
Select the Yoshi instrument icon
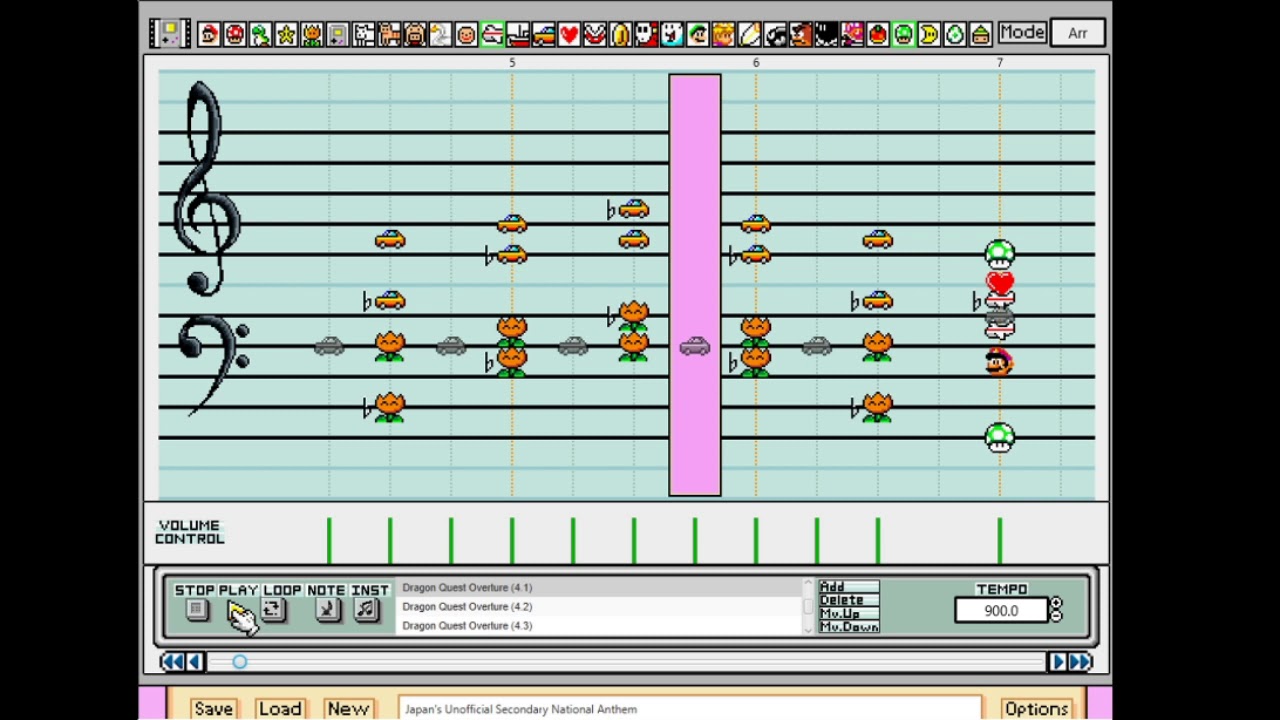(x=261, y=35)
